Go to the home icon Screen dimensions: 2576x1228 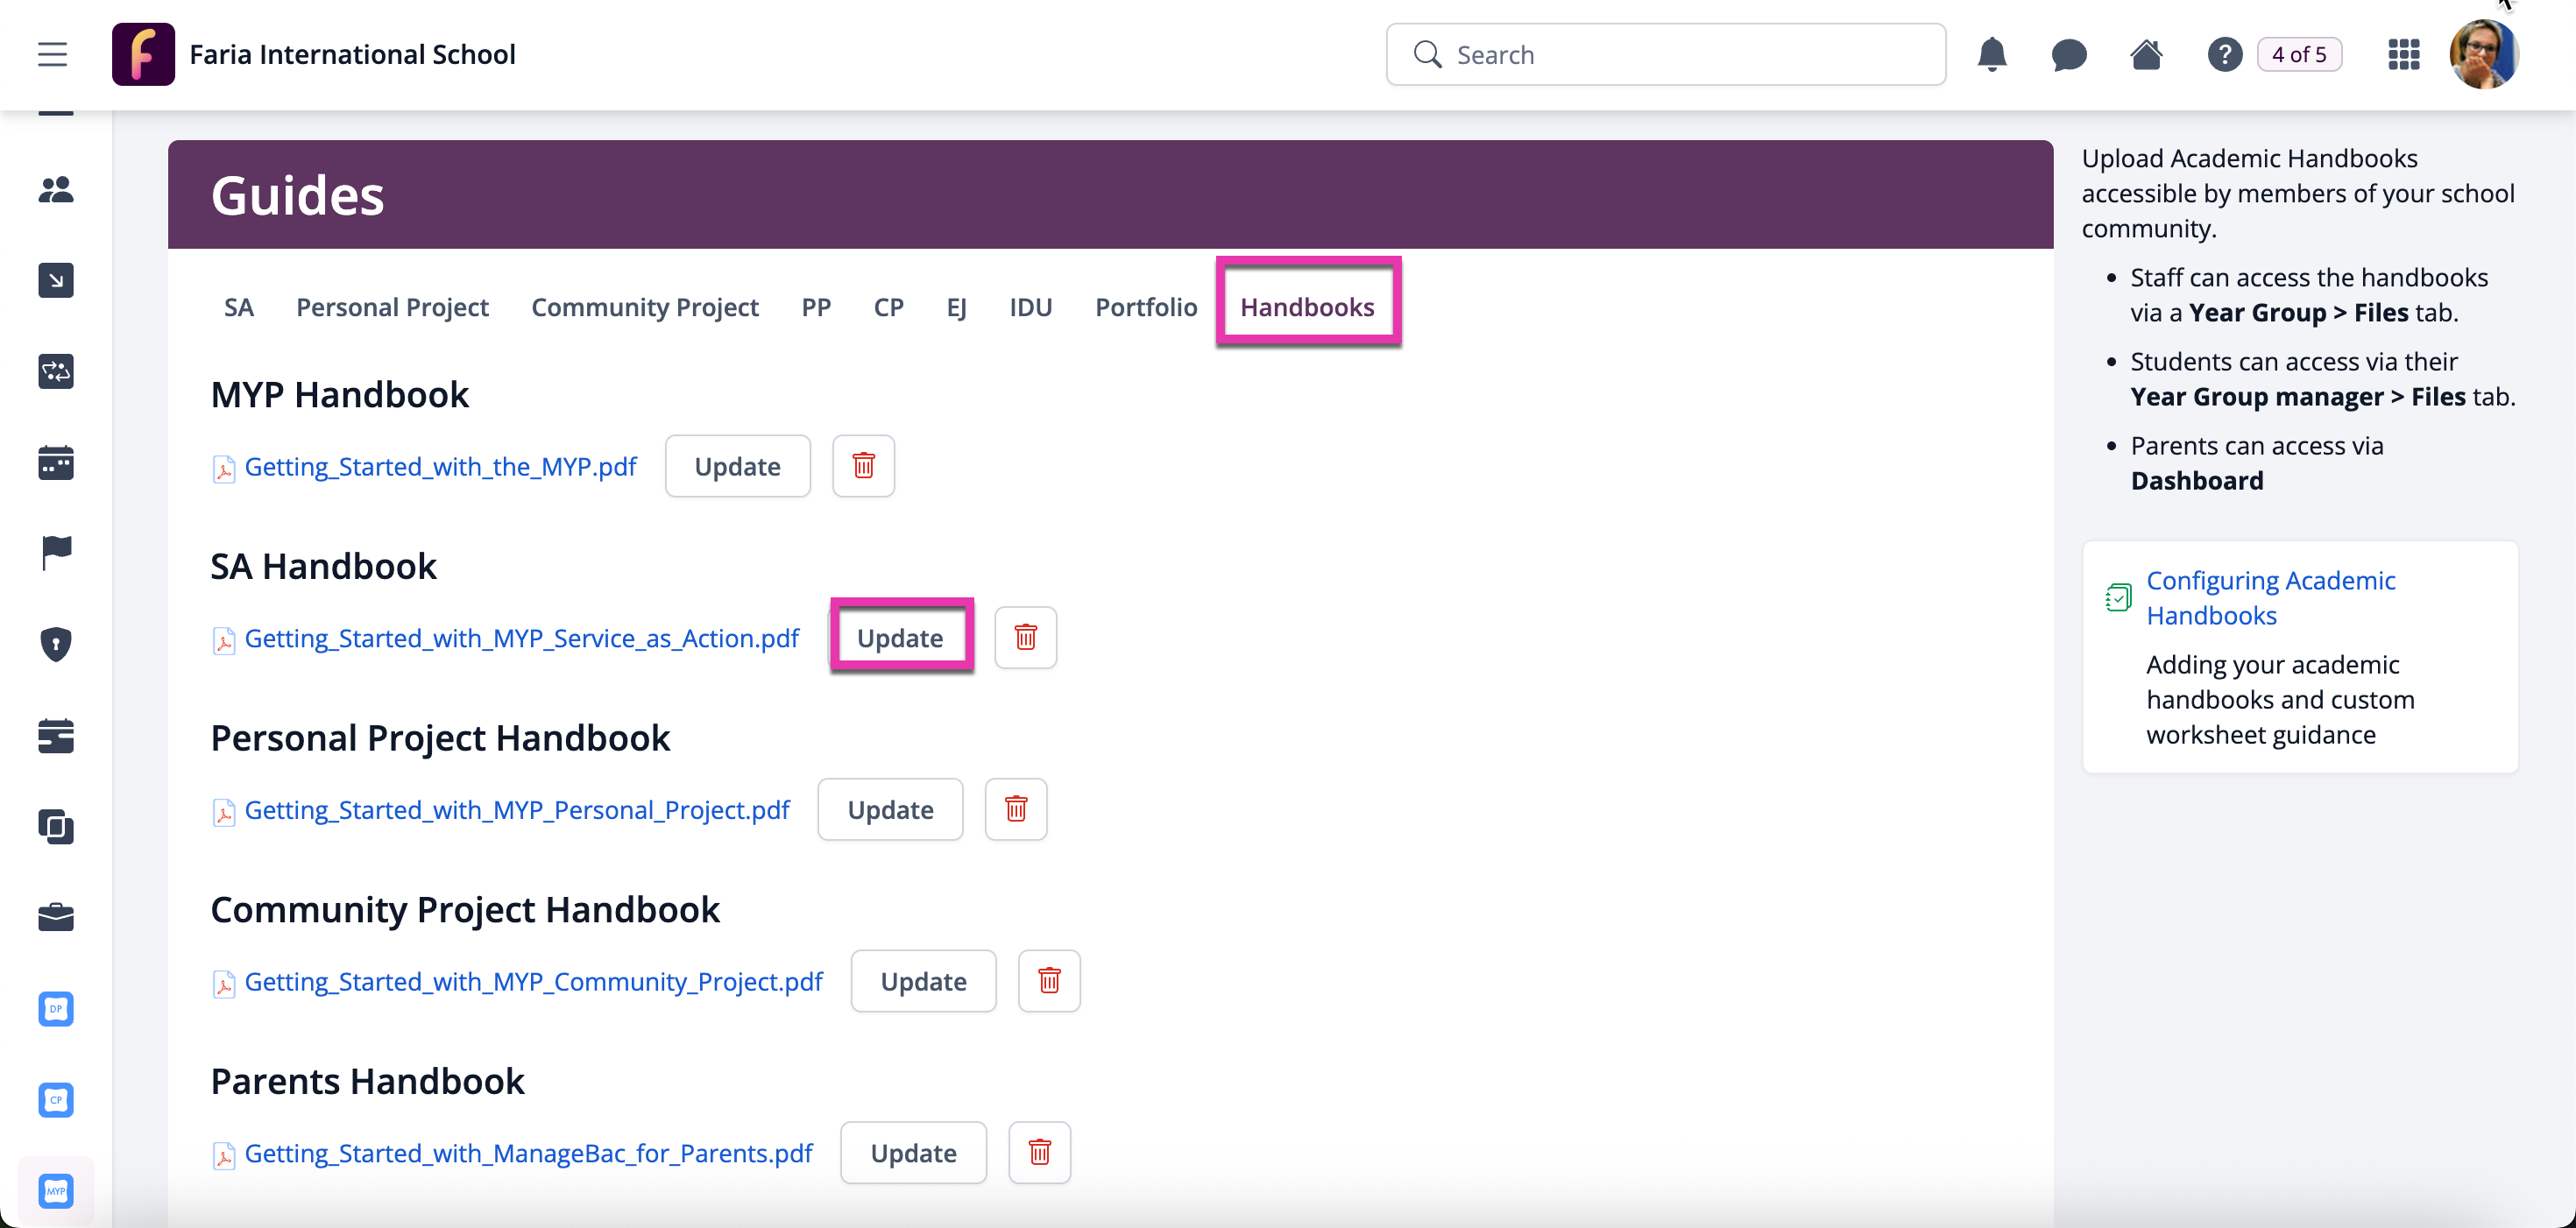(2146, 54)
